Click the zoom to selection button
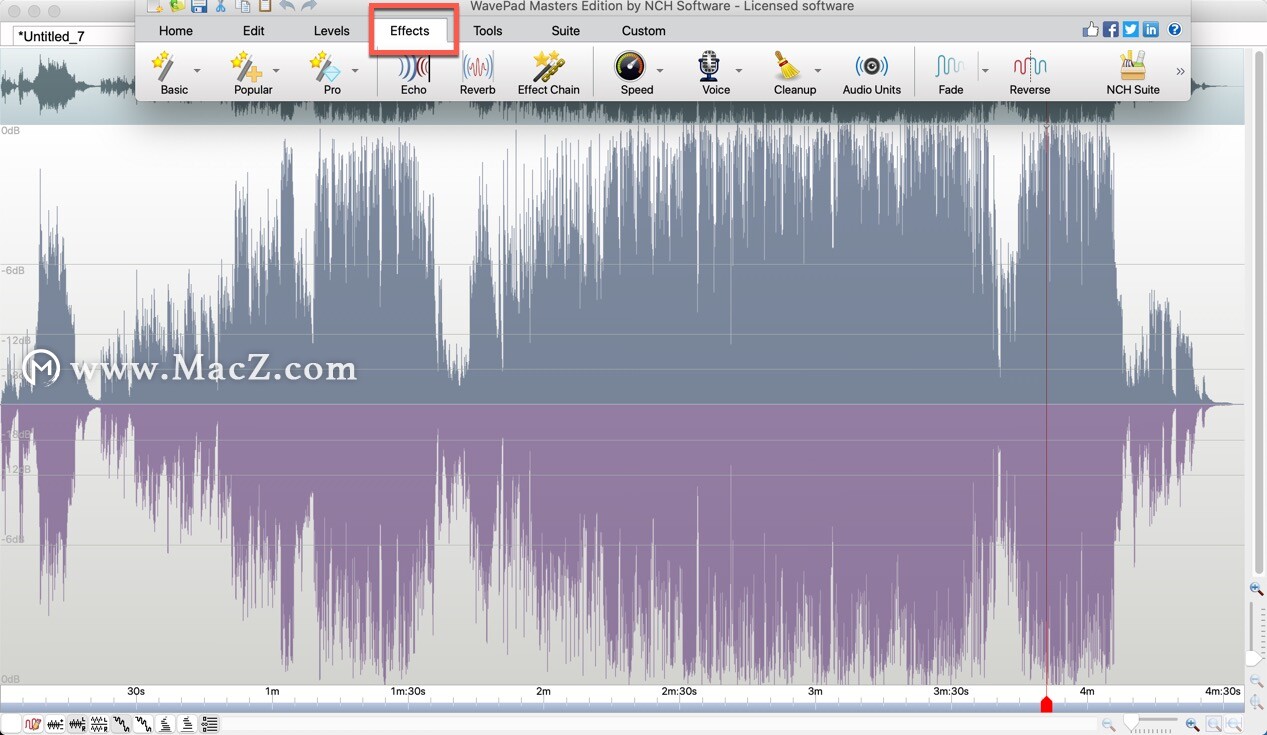This screenshot has height=735, width=1267. click(x=1213, y=724)
